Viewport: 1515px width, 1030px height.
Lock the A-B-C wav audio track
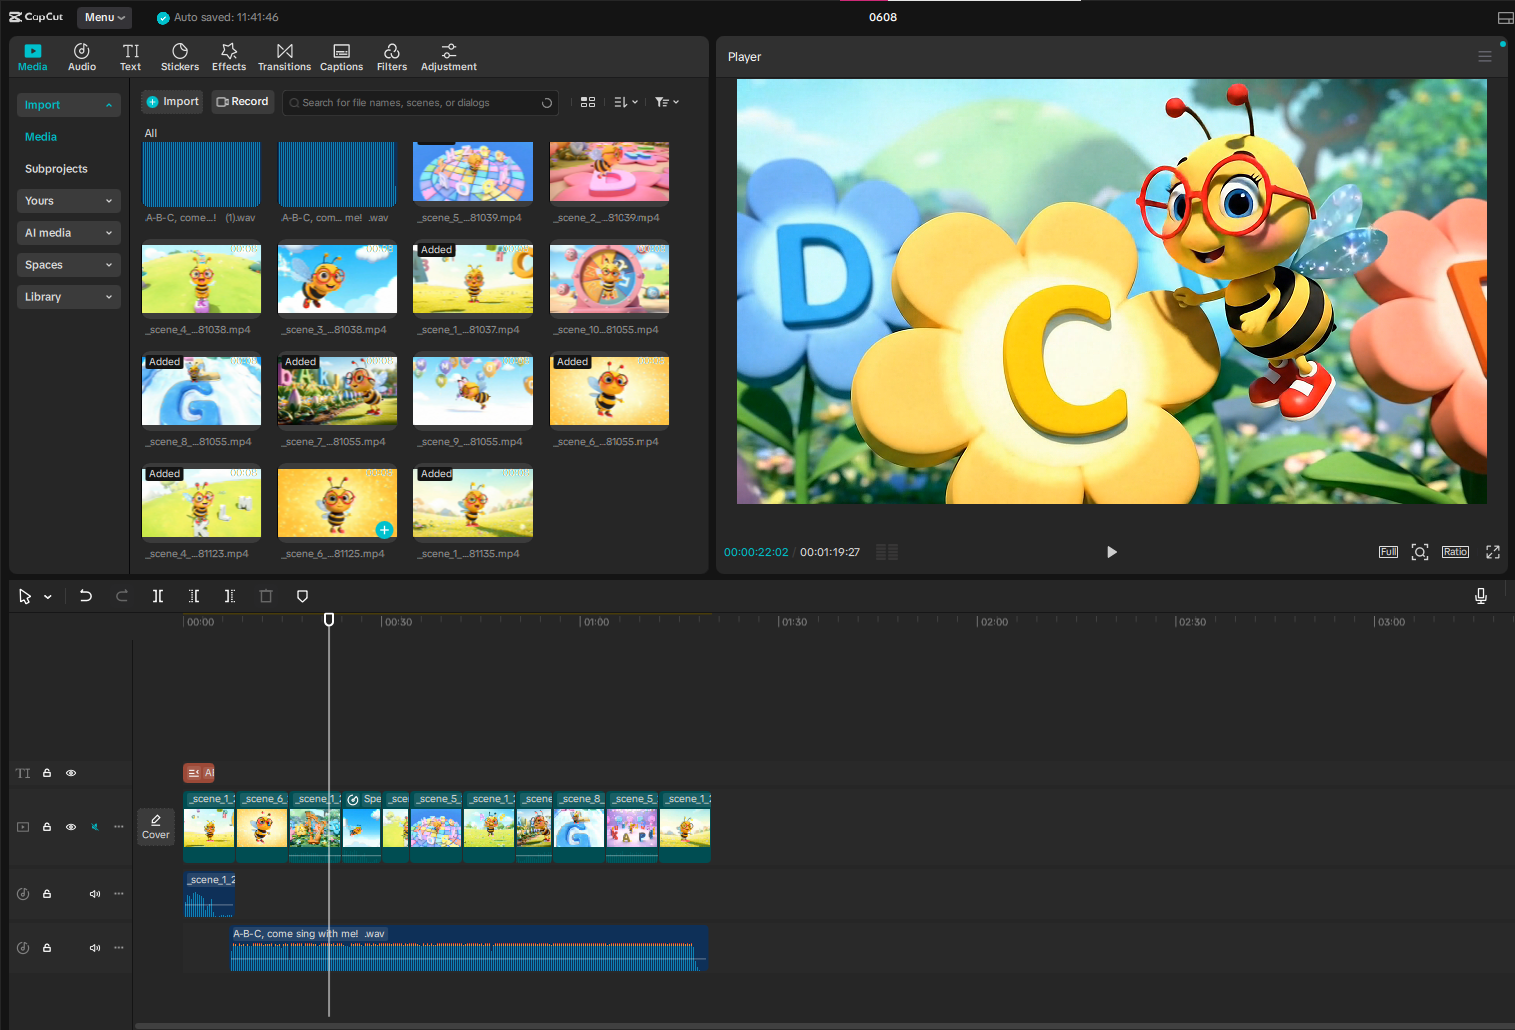[47, 948]
